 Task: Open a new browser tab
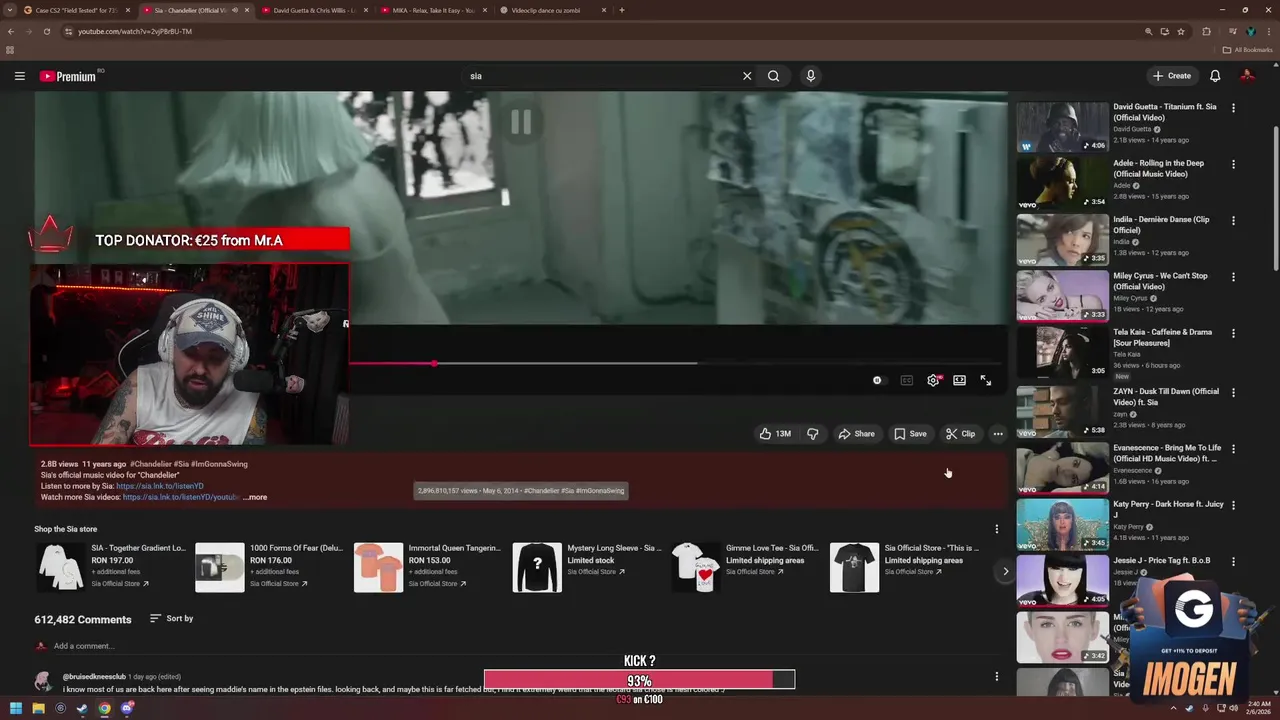coord(622,10)
